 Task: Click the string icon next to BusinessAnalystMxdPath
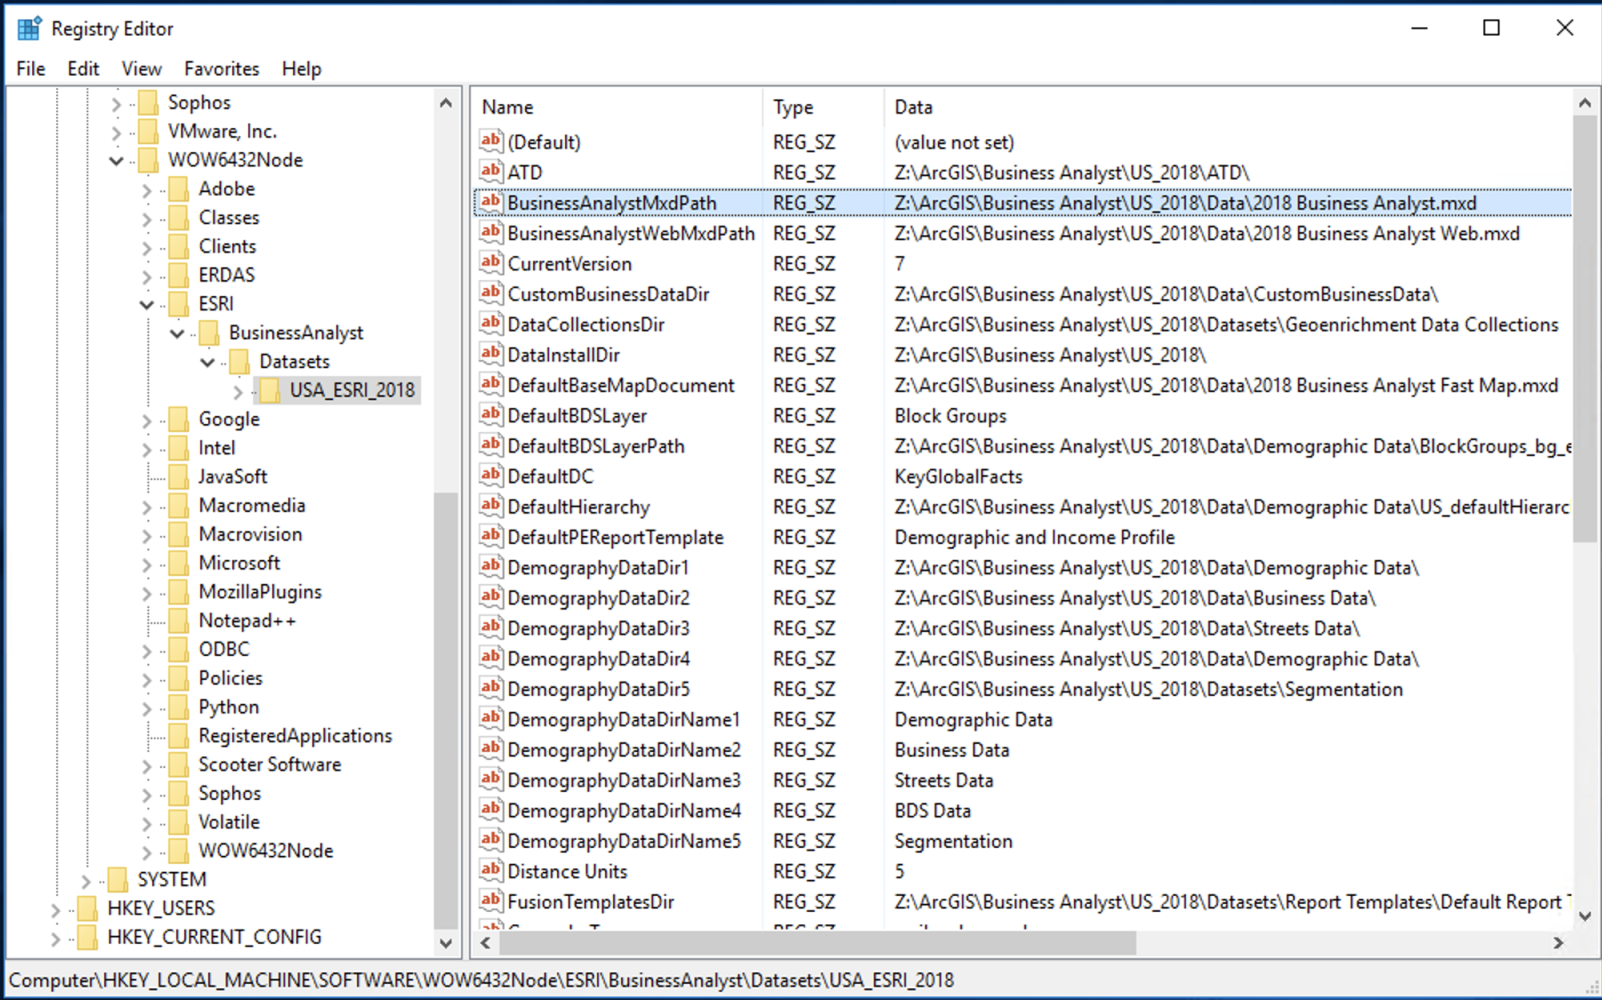click(x=490, y=202)
